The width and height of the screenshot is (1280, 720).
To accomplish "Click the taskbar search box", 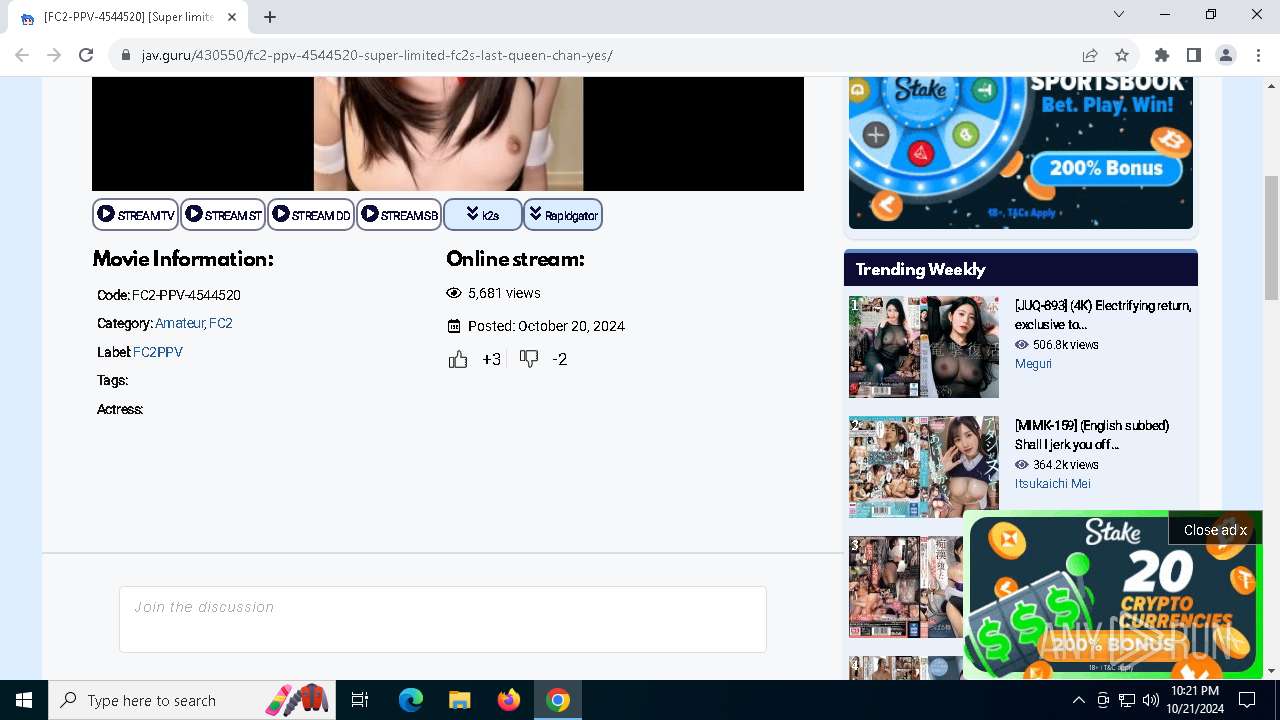I will (193, 700).
